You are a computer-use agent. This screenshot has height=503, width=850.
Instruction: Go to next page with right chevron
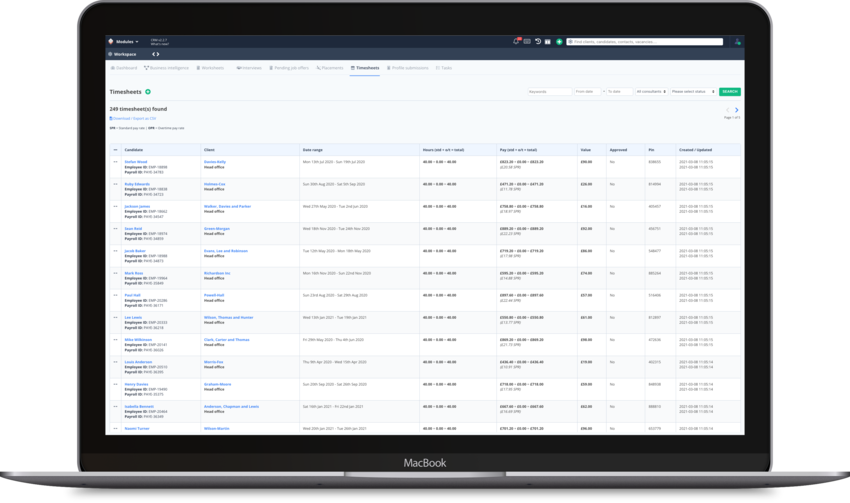click(x=736, y=110)
